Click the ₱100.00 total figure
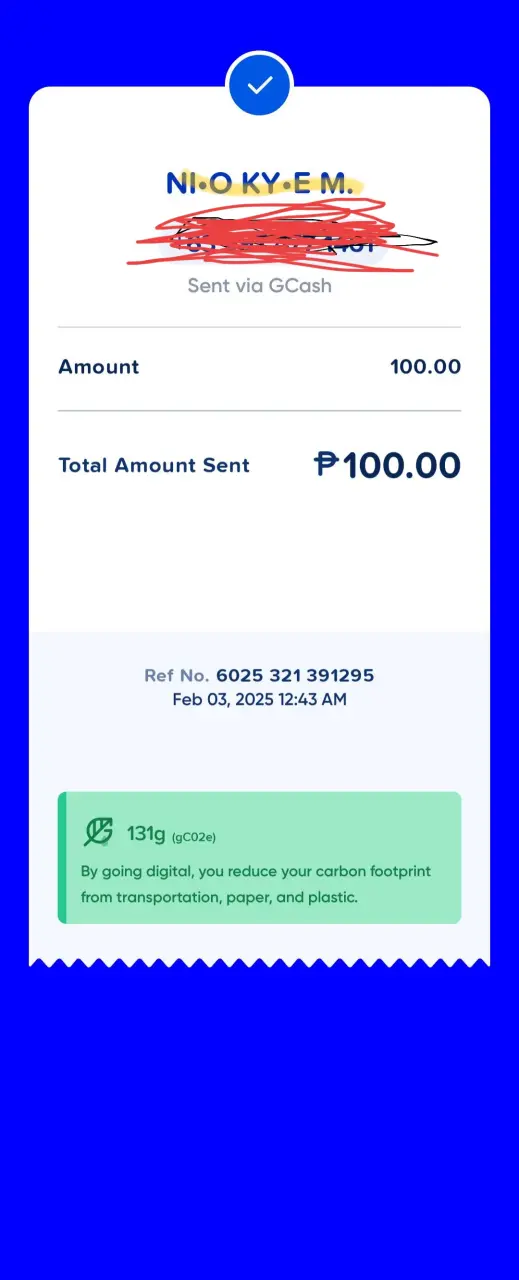Image resolution: width=519 pixels, height=1280 pixels. [388, 465]
